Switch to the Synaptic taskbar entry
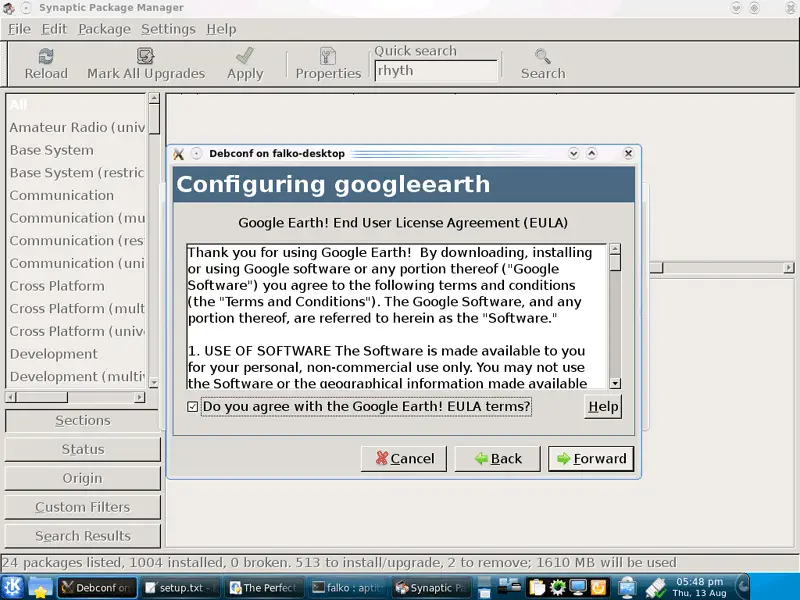Image resolution: width=800 pixels, height=600 pixels. tap(431, 587)
